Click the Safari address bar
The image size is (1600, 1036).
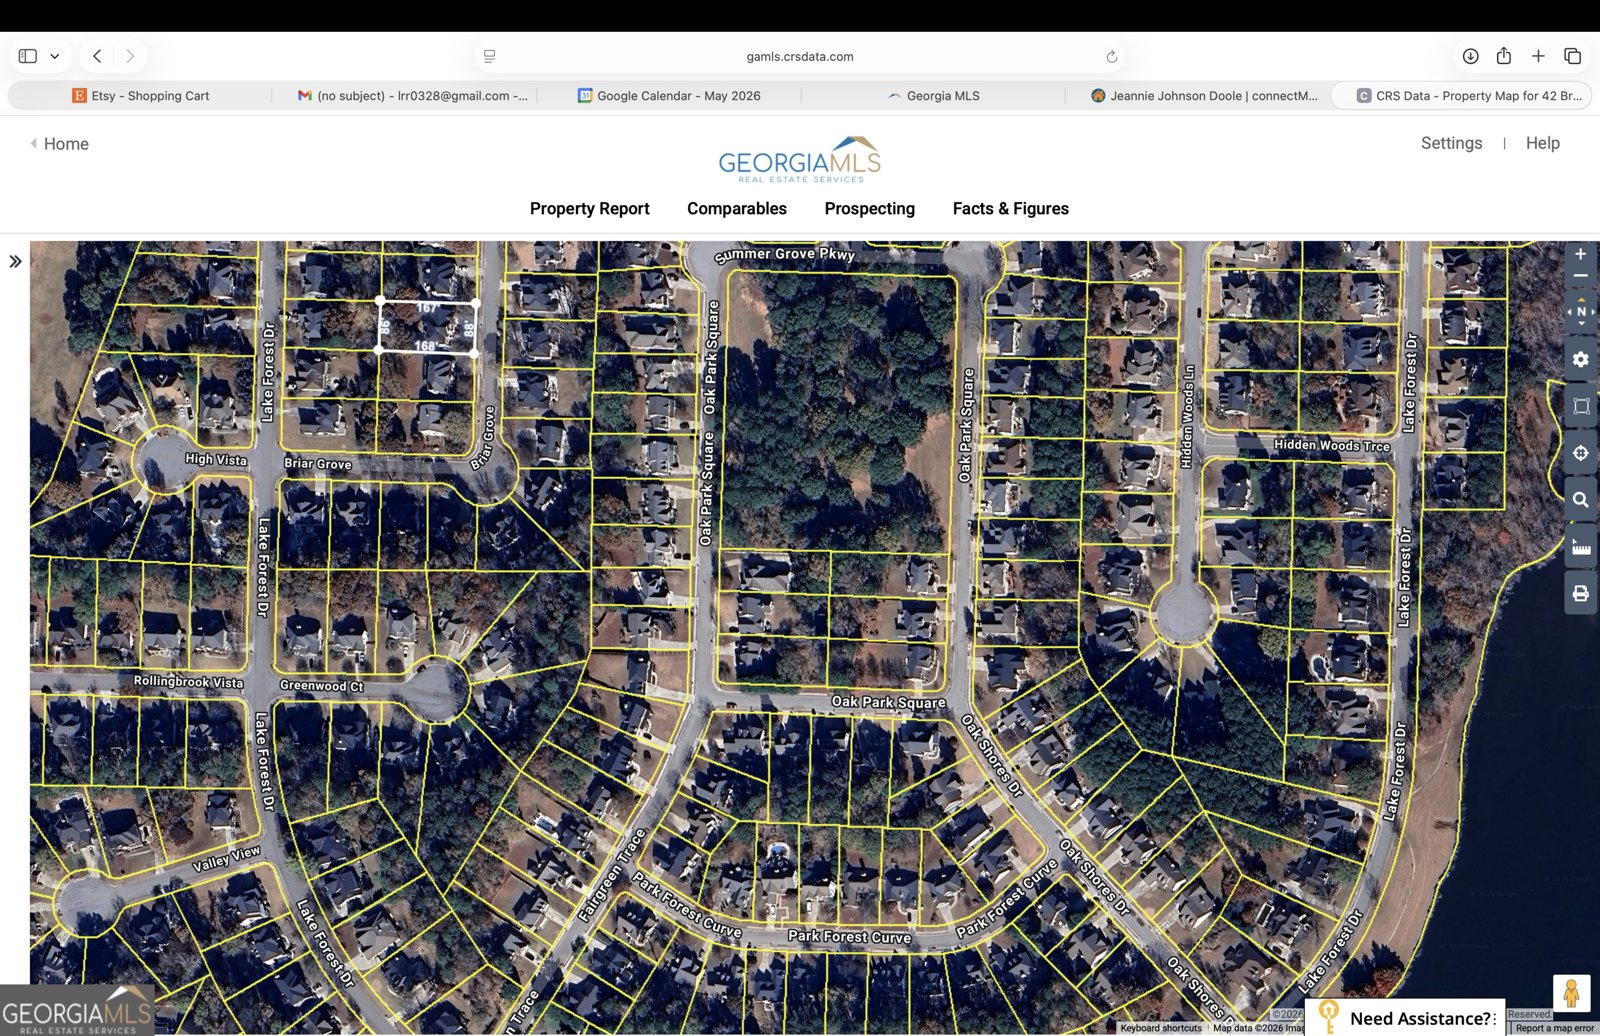coord(800,57)
